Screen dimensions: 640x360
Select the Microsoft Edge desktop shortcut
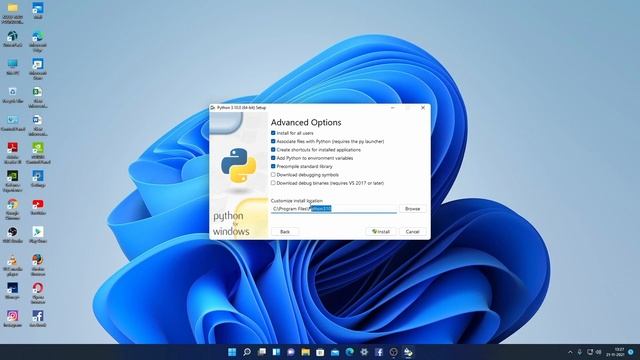[x=38, y=42]
